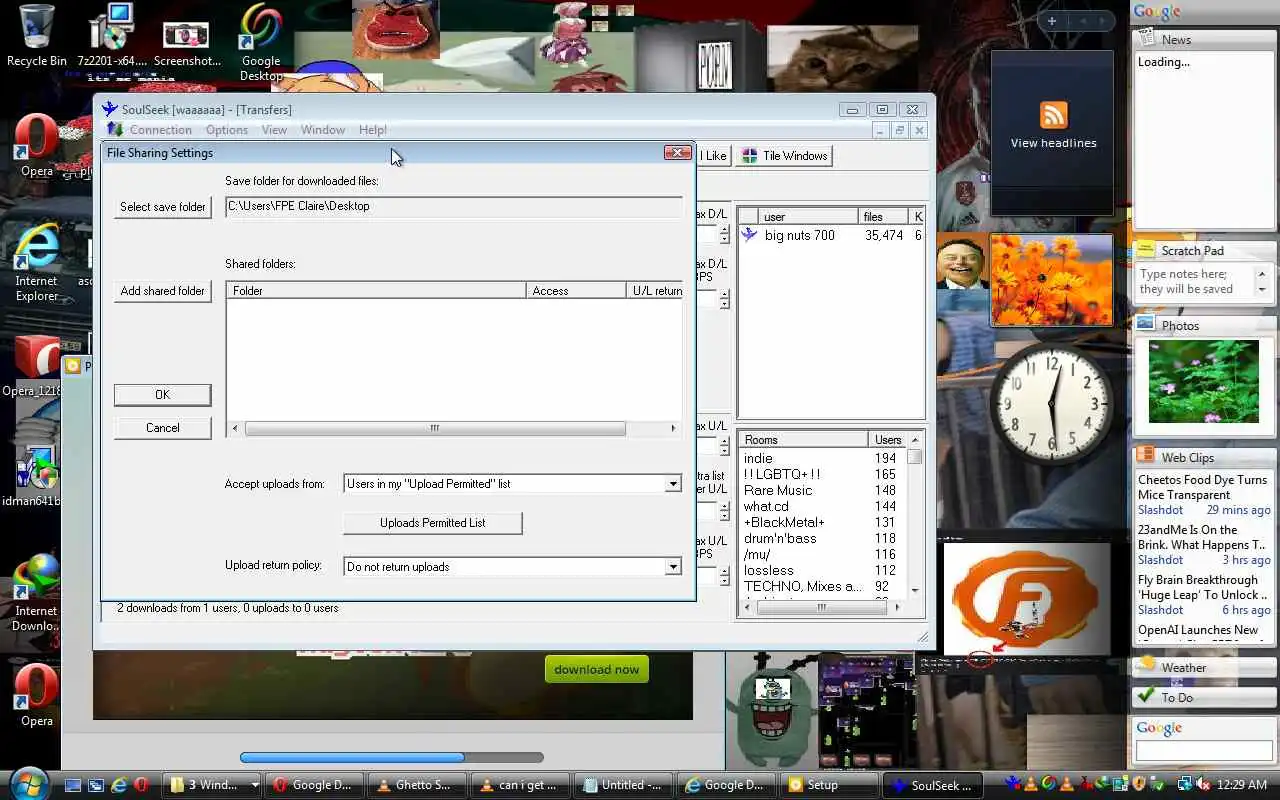Screen dimensions: 1280x800
Task: Click the 'Tile Windows' button
Action: 785,156
